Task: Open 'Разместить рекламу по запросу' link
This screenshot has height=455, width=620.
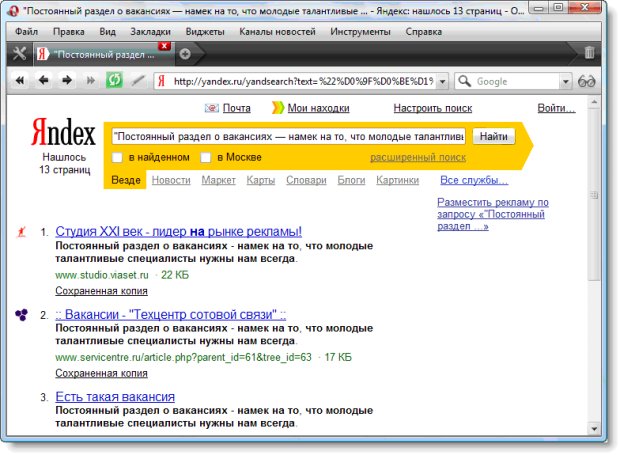Action: [493, 214]
